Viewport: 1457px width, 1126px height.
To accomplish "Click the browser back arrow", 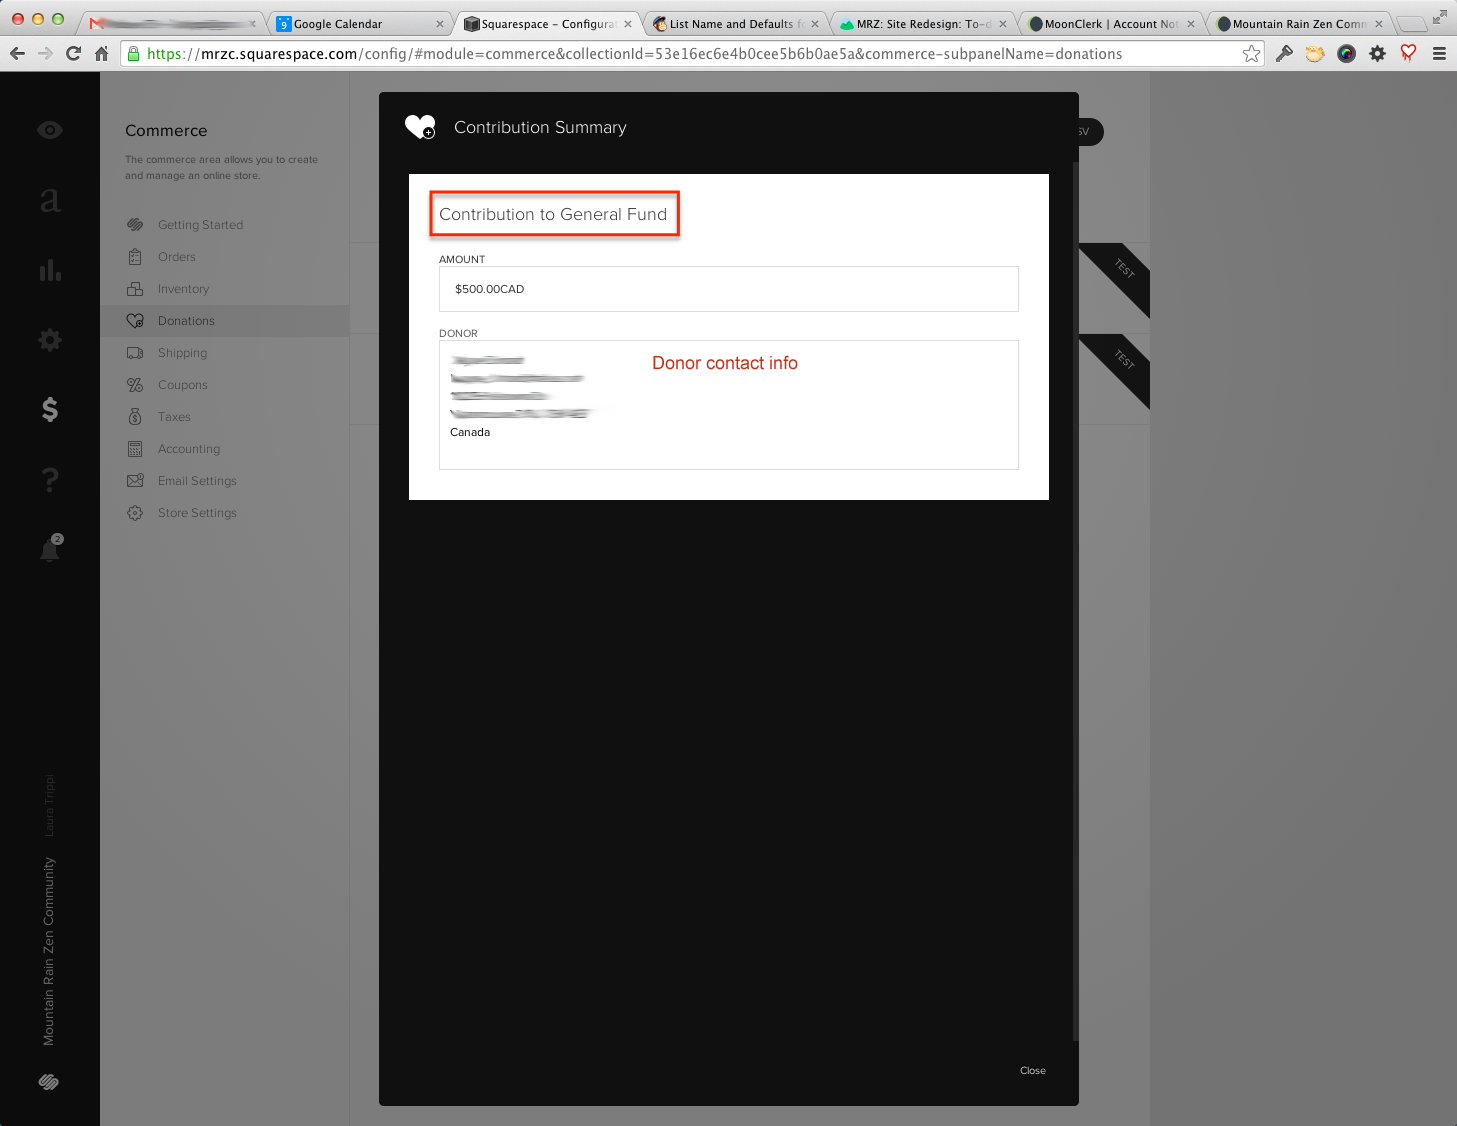I will pyautogui.click(x=17, y=54).
